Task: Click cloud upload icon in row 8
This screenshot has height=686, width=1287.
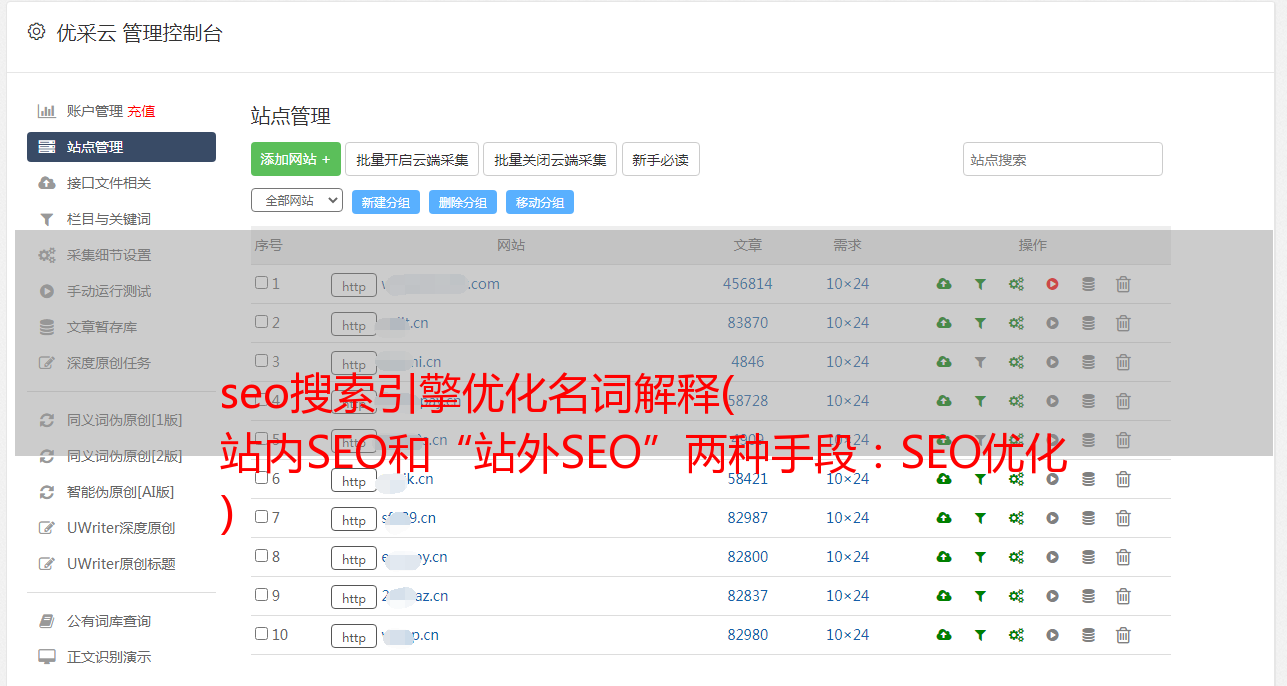Action: click(944, 557)
